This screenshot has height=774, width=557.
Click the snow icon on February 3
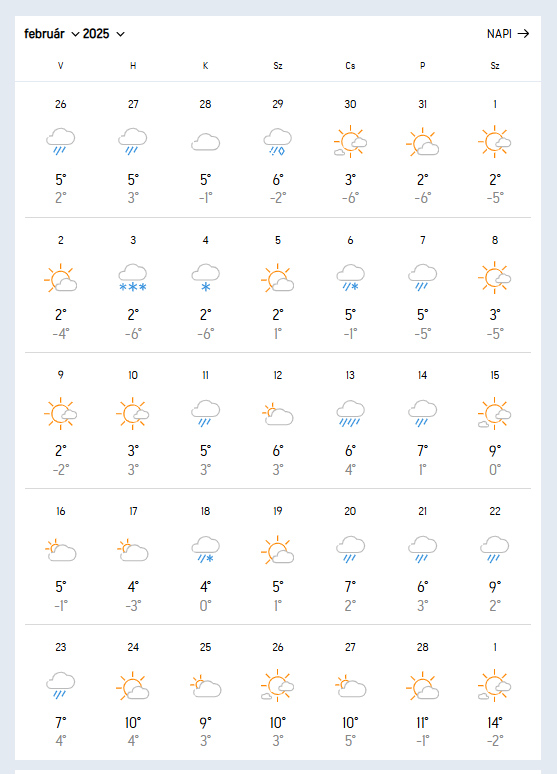click(133, 278)
